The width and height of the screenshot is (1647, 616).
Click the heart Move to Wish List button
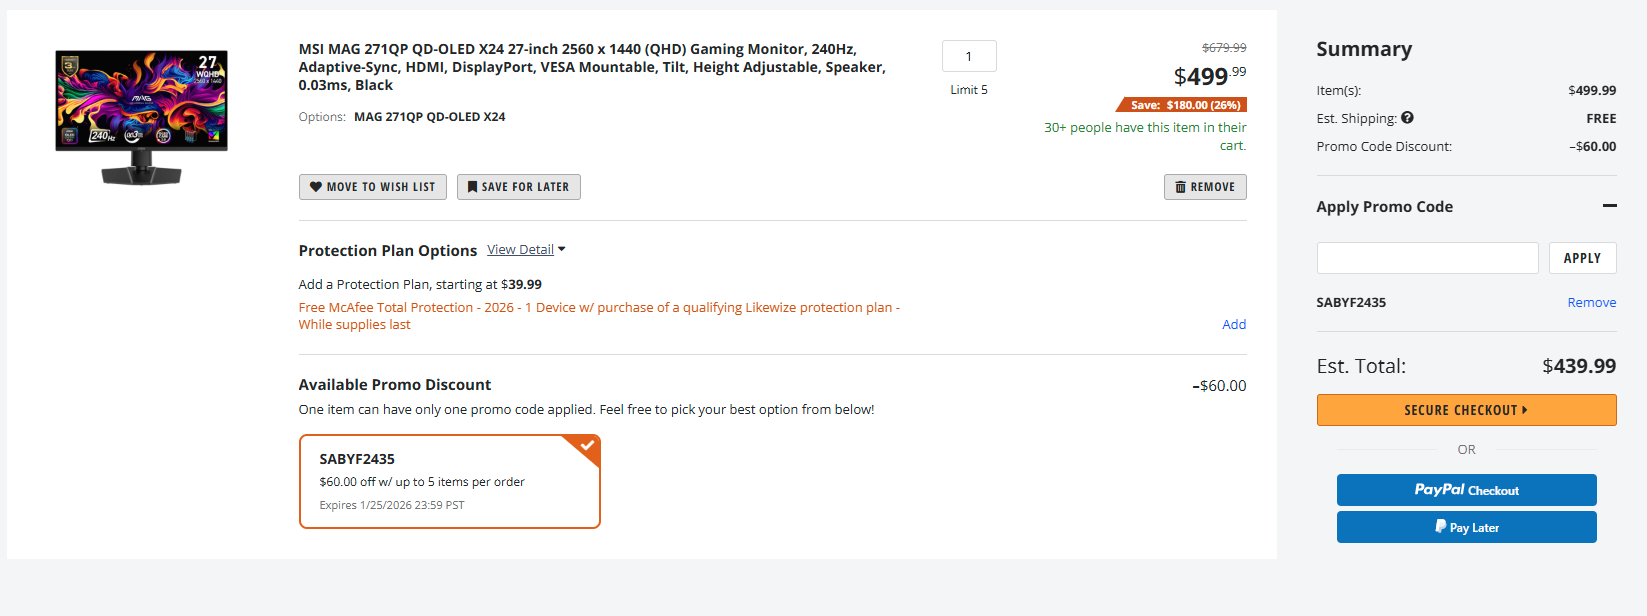pyautogui.click(x=372, y=187)
